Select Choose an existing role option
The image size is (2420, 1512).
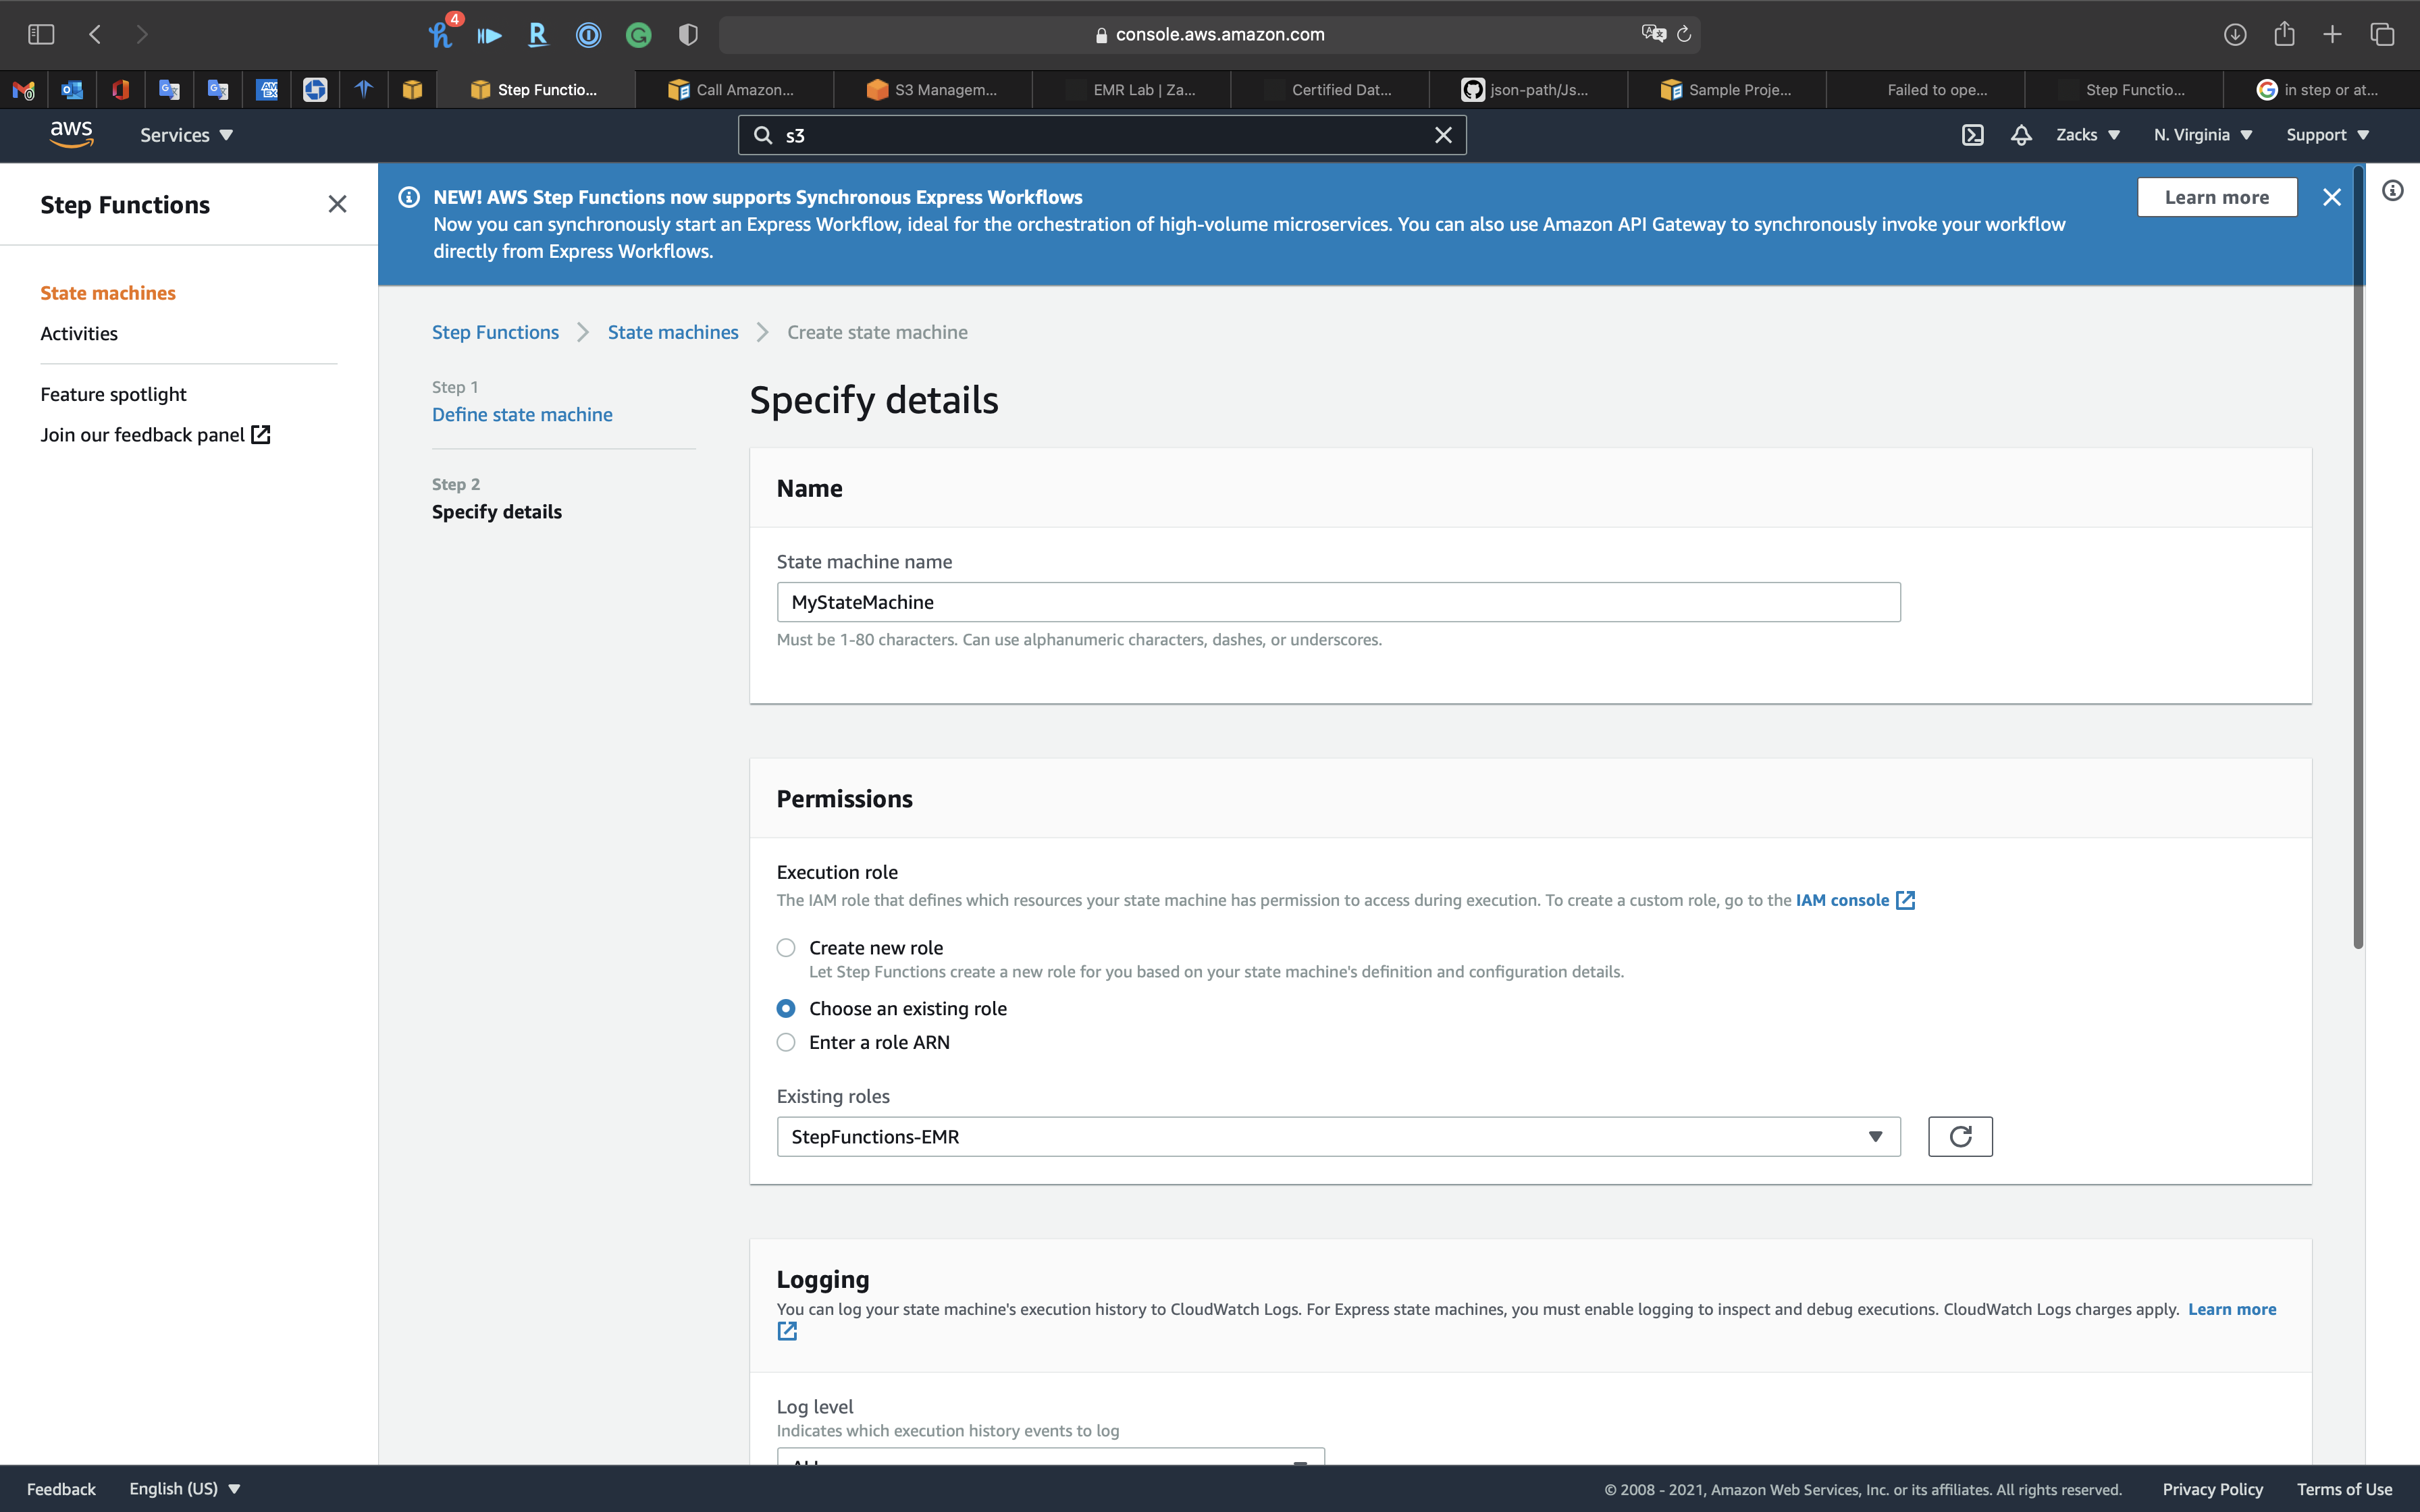786,1008
